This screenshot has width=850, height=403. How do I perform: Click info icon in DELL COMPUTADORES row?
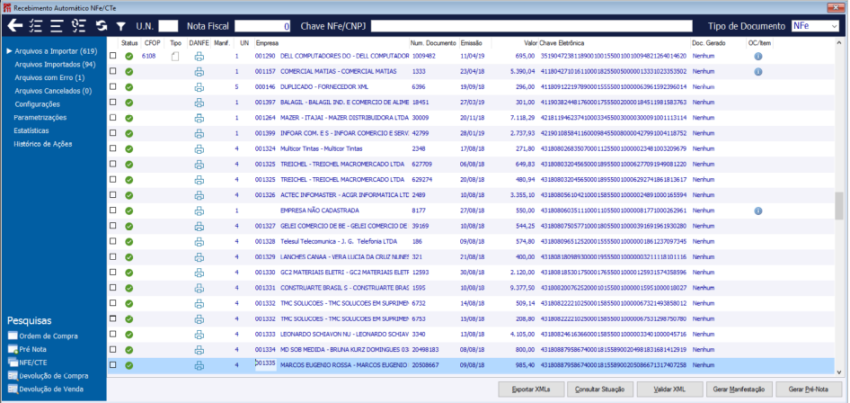tap(758, 56)
